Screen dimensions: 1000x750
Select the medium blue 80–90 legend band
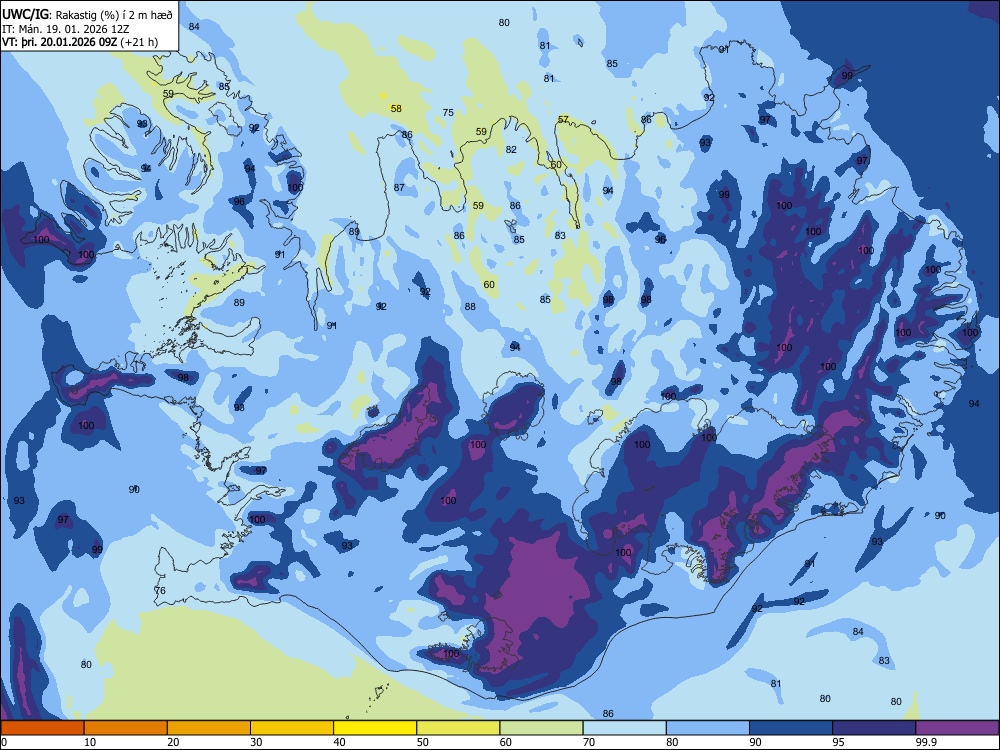pos(708,728)
